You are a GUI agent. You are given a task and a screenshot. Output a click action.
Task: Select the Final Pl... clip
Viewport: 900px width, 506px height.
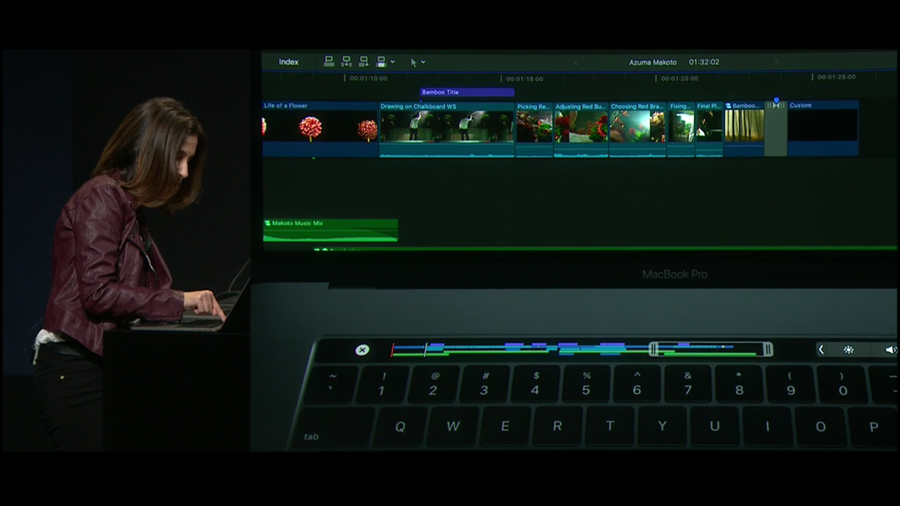tap(709, 130)
